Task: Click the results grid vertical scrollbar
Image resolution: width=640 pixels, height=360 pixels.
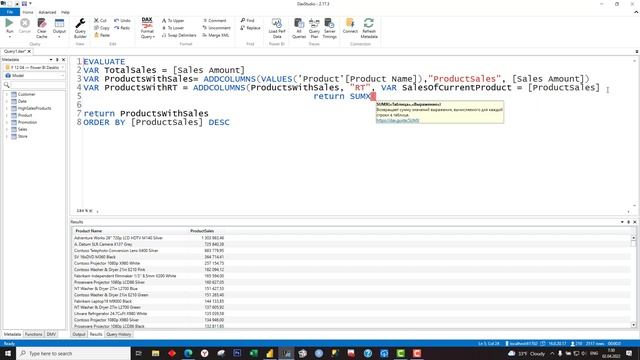Action: (x=633, y=282)
